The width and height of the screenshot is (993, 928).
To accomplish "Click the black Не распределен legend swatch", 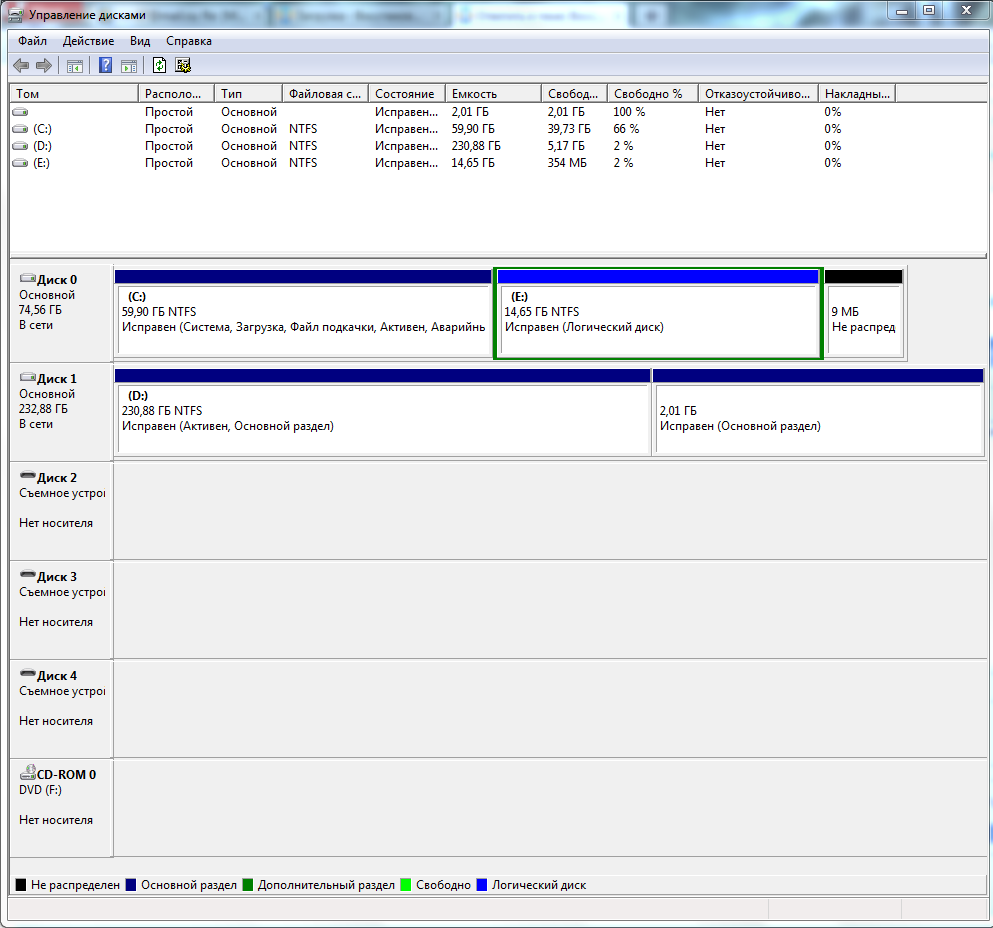I will click(x=21, y=885).
